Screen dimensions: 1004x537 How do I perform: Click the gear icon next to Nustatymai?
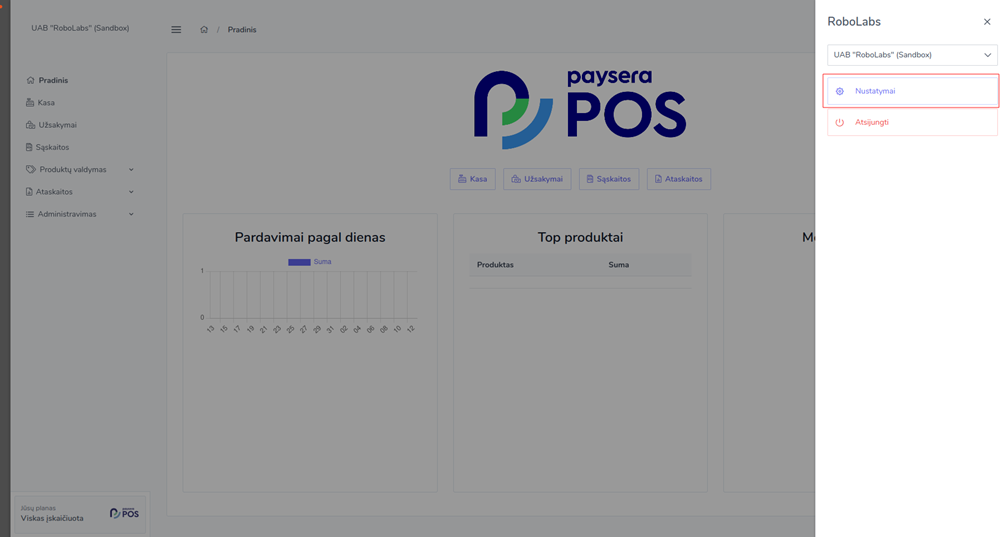pyautogui.click(x=839, y=92)
